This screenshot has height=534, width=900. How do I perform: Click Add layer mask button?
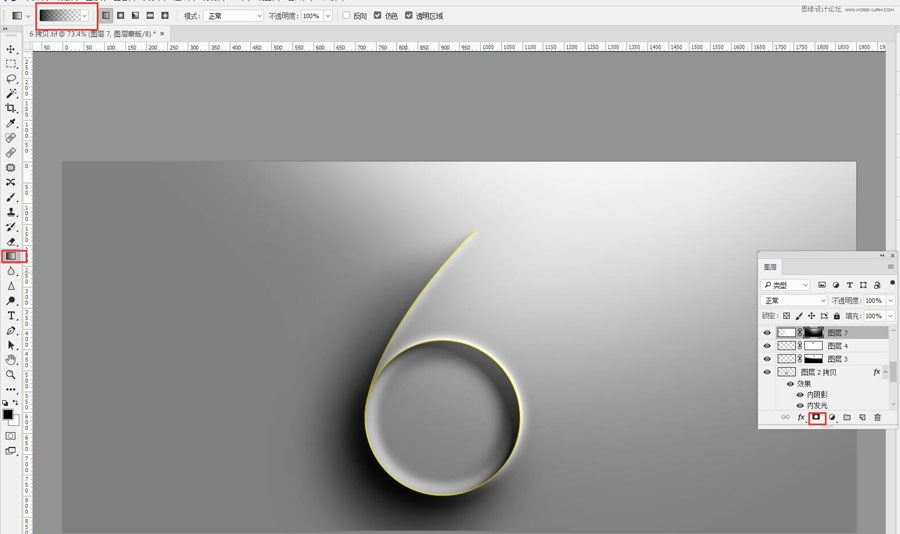click(x=816, y=417)
